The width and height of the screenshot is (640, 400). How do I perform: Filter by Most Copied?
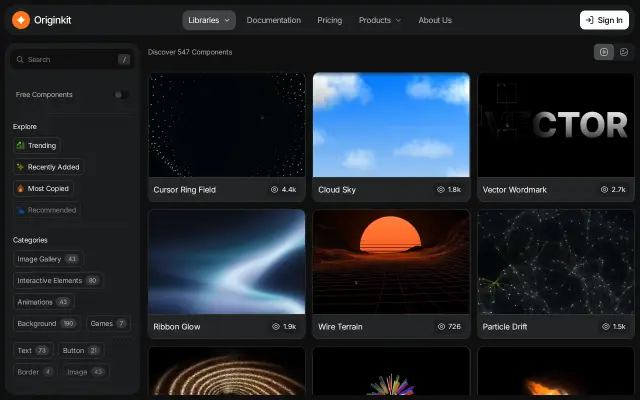tap(43, 189)
